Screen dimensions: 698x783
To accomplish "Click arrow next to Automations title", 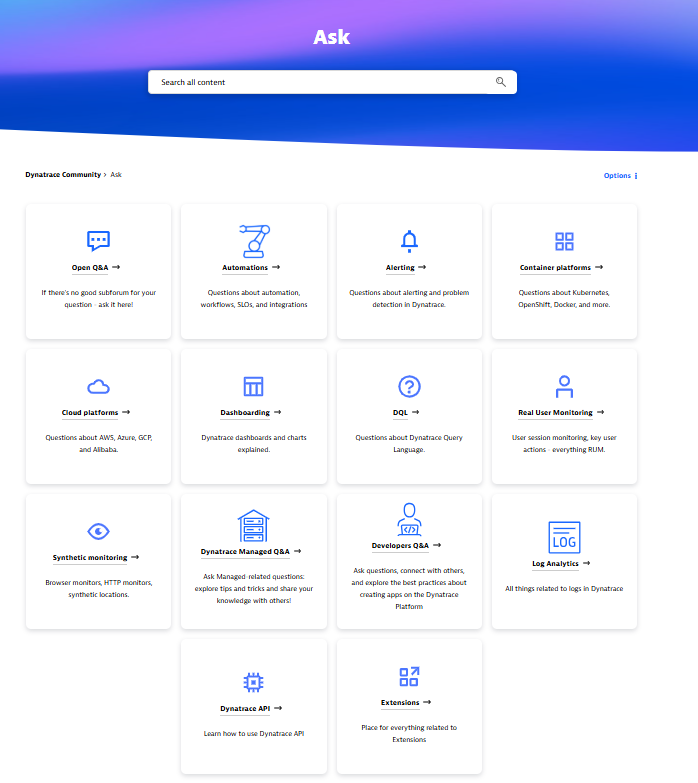I will click(276, 267).
